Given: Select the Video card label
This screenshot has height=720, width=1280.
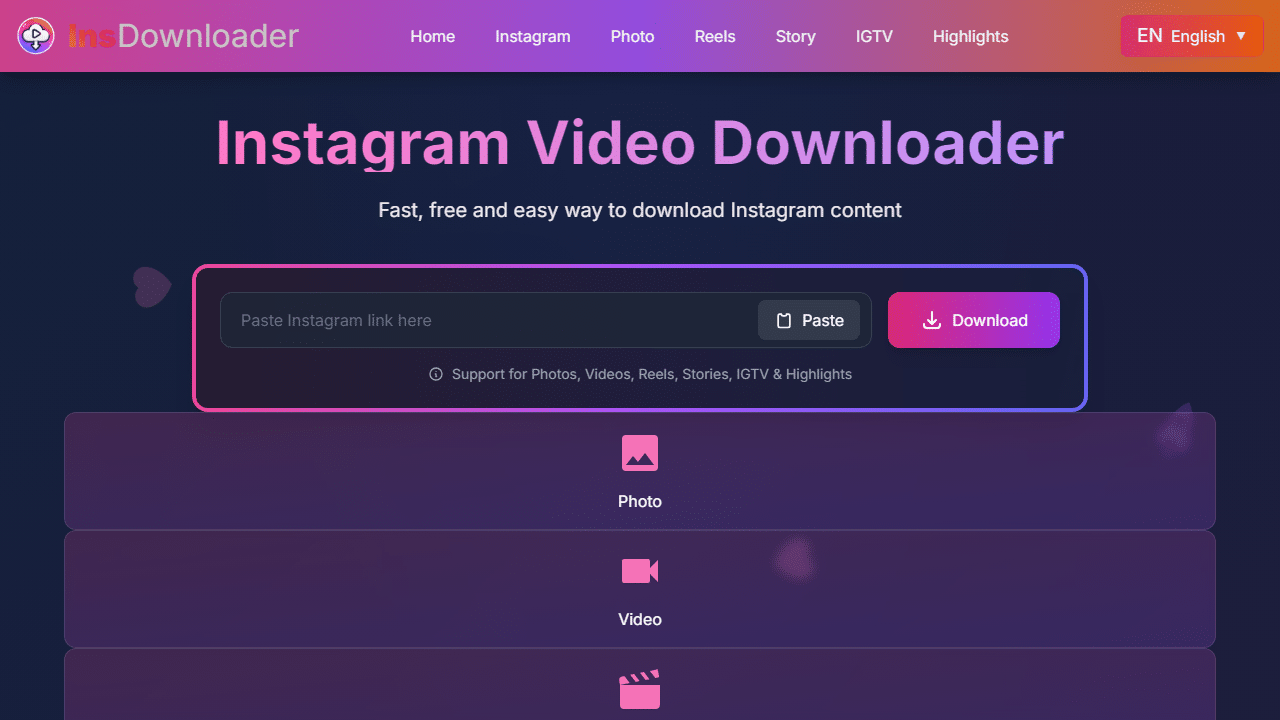Looking at the screenshot, I should coord(640,619).
